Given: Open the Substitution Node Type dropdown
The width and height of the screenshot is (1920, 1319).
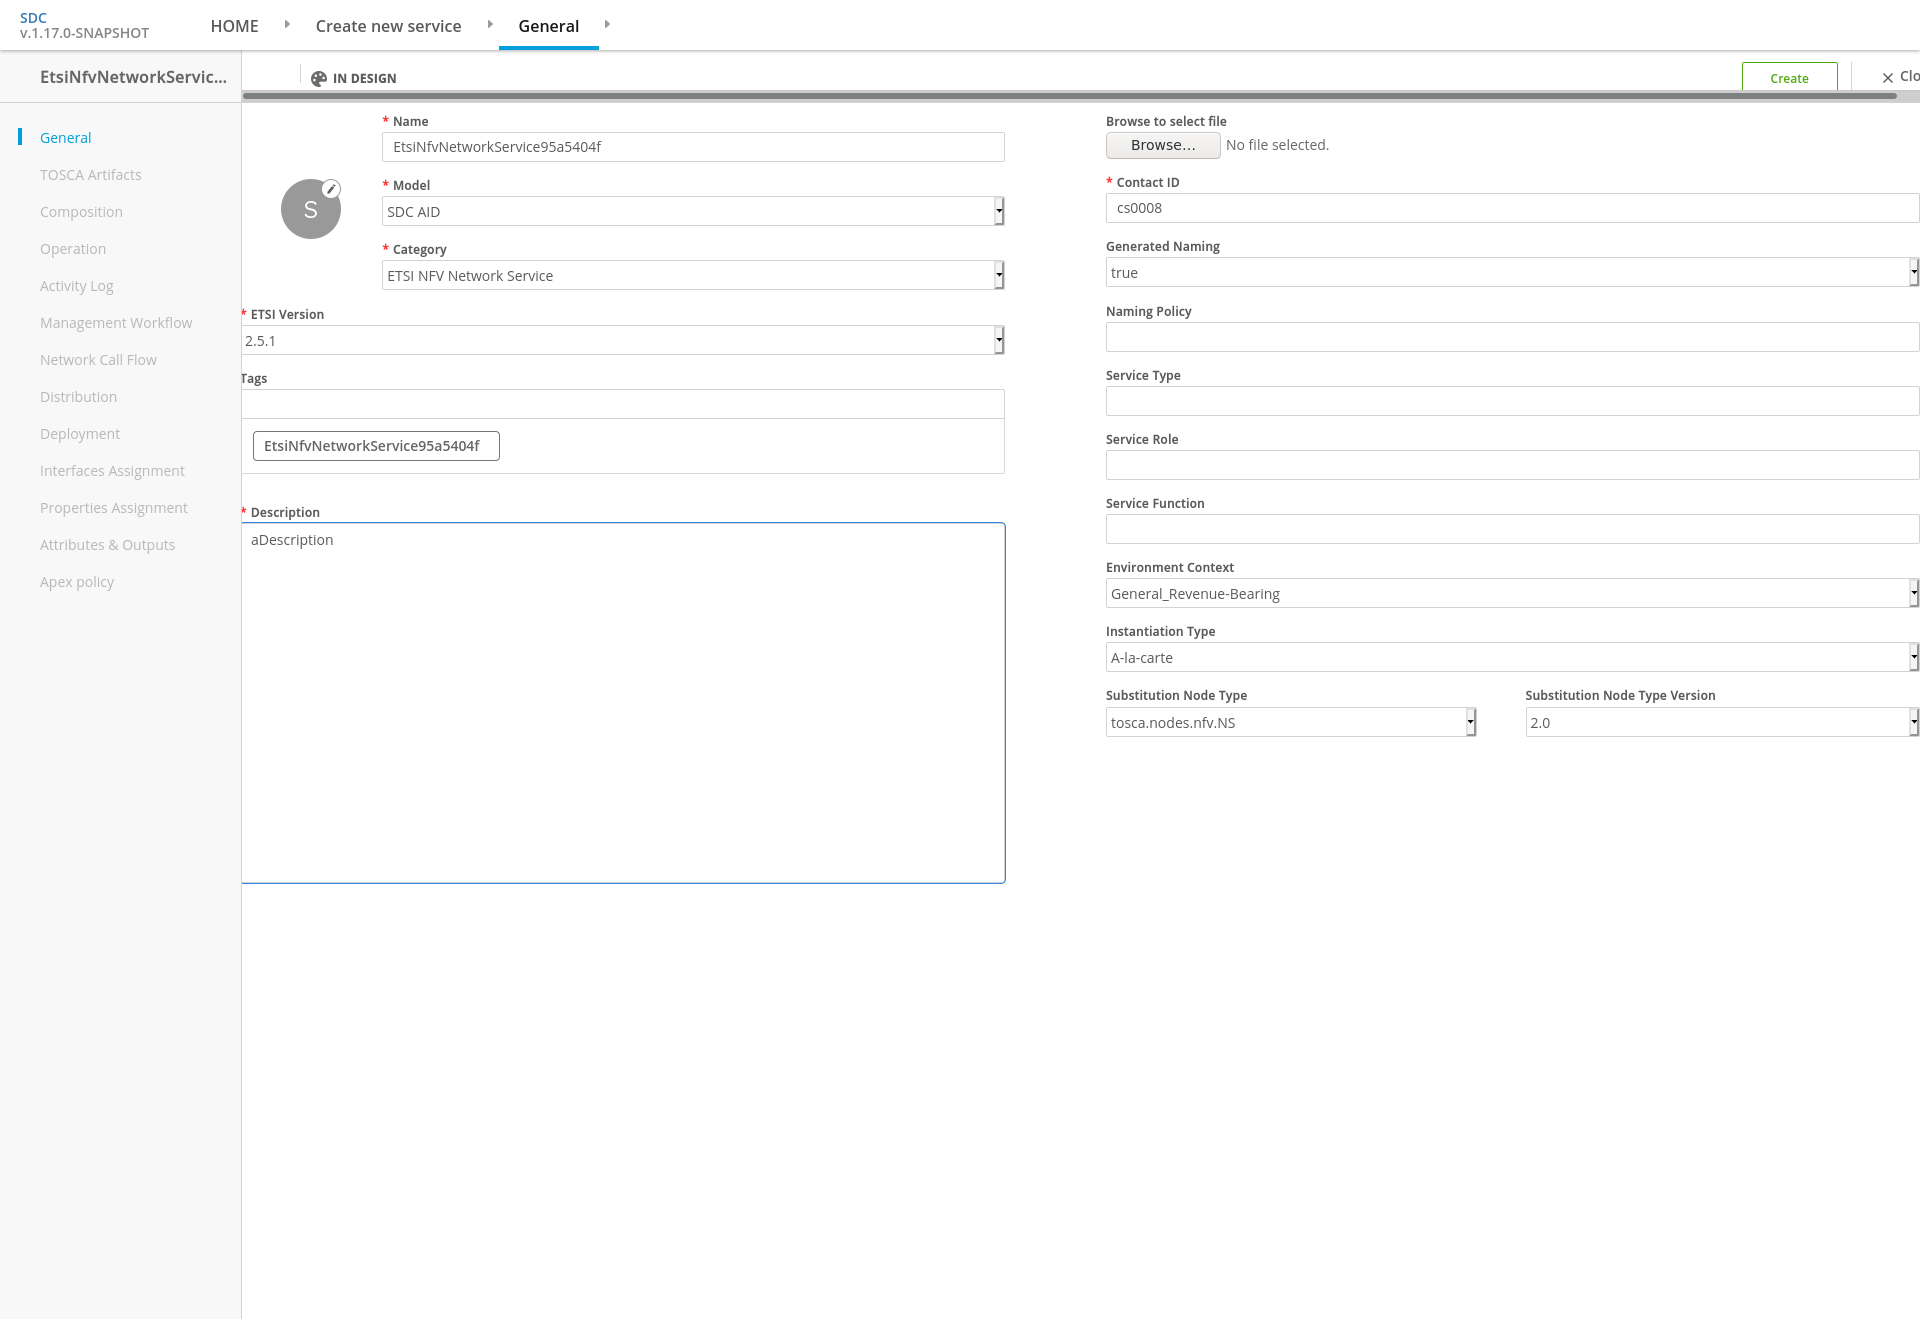Looking at the screenshot, I should click(x=1291, y=722).
